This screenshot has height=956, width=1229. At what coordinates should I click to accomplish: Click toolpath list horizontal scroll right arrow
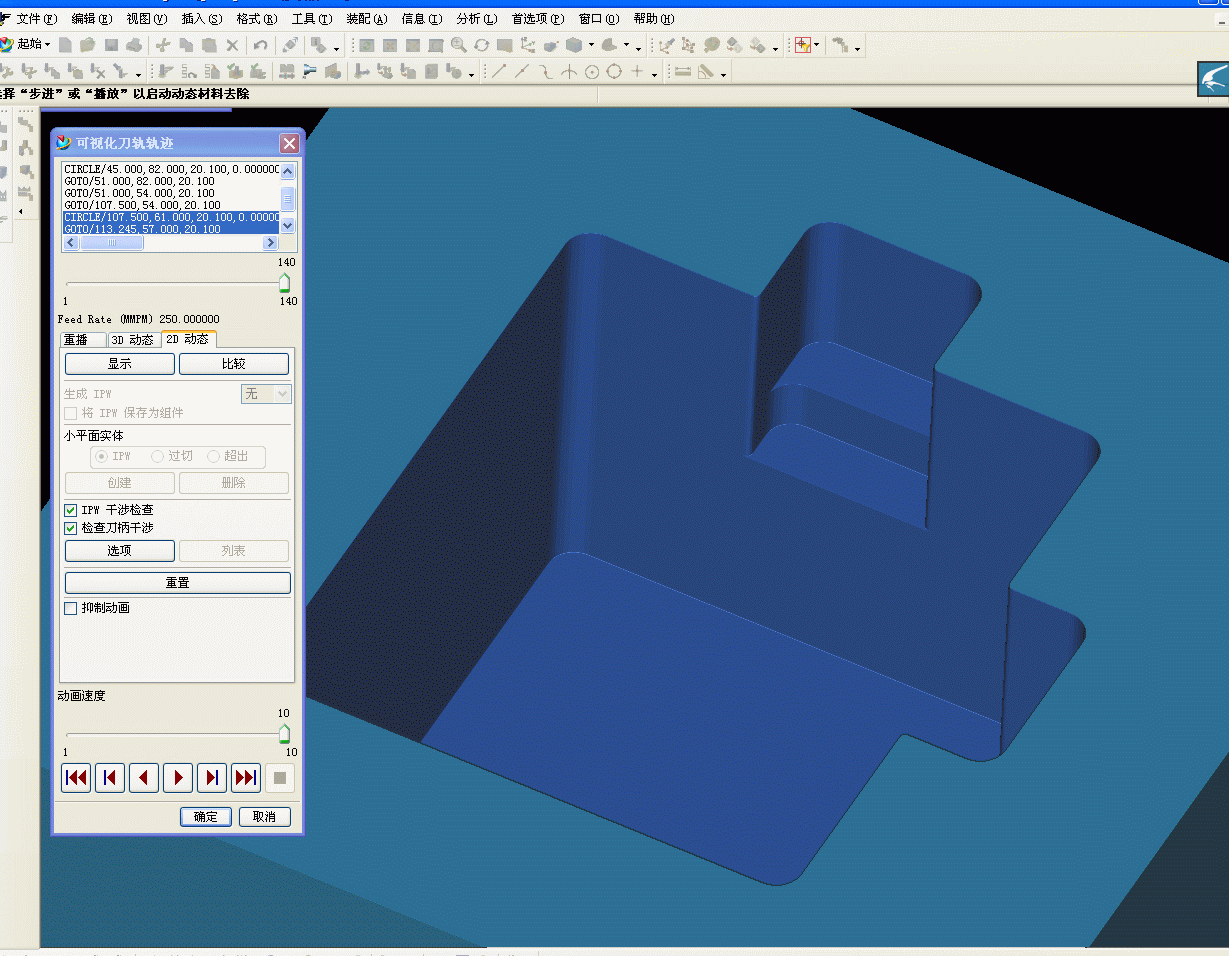(272, 242)
